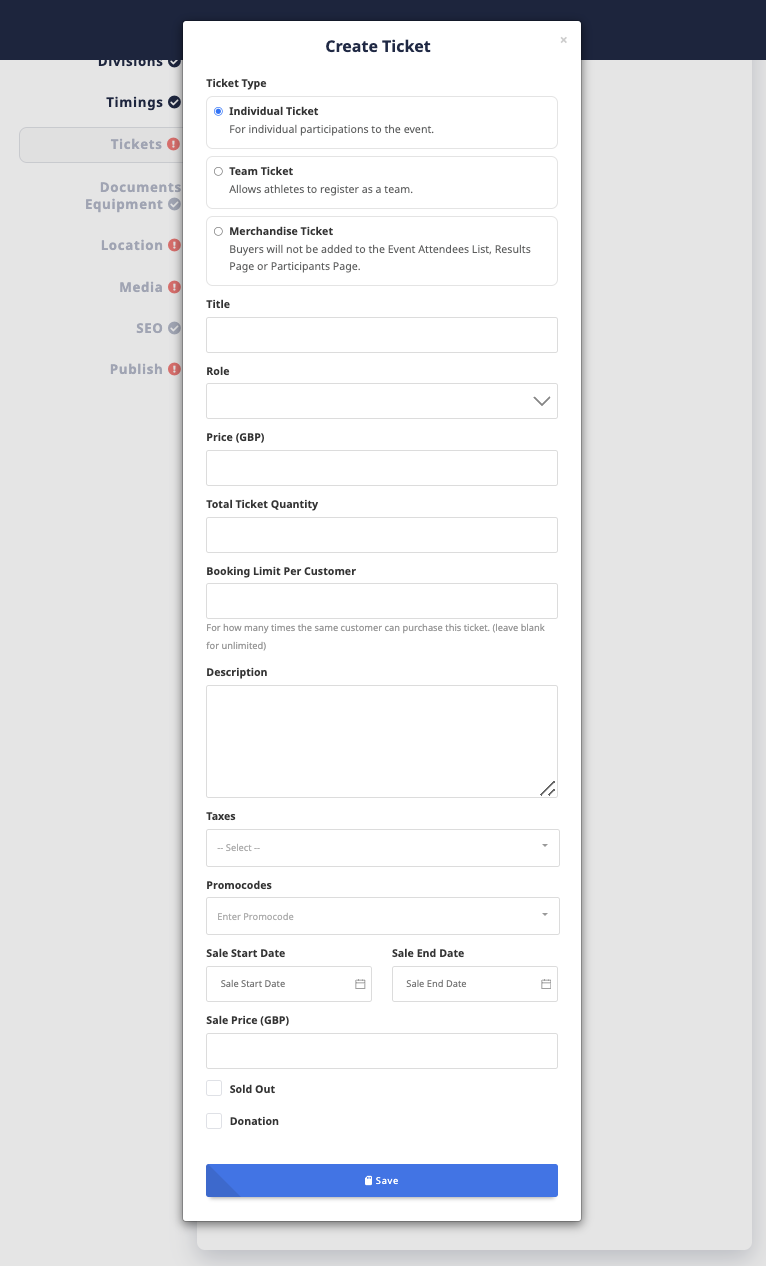Viewport: 766px width, 1266px height.
Task: Click the Sale End Date calendar icon
Action: [x=546, y=984]
